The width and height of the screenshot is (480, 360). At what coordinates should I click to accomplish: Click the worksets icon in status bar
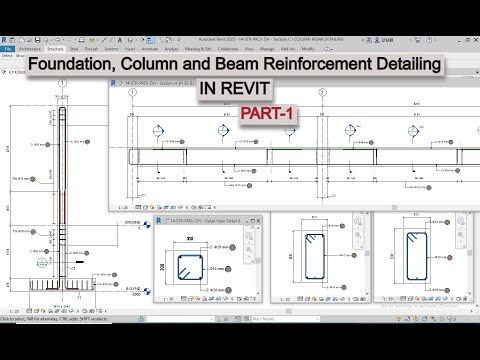[141, 319]
